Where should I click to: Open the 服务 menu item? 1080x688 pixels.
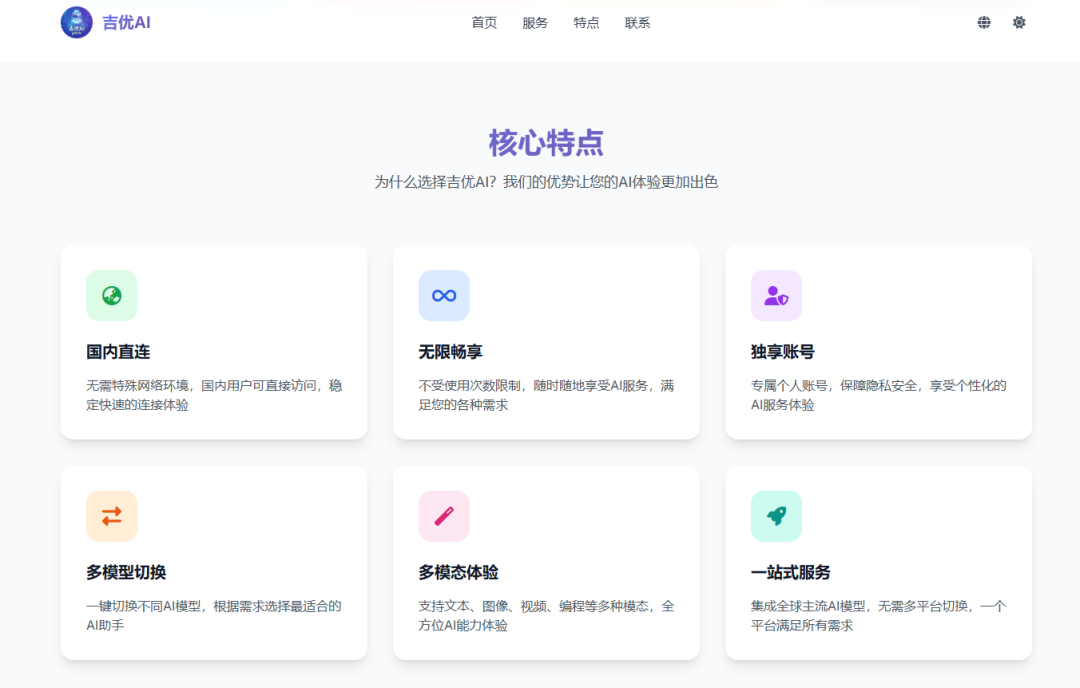[x=535, y=22]
